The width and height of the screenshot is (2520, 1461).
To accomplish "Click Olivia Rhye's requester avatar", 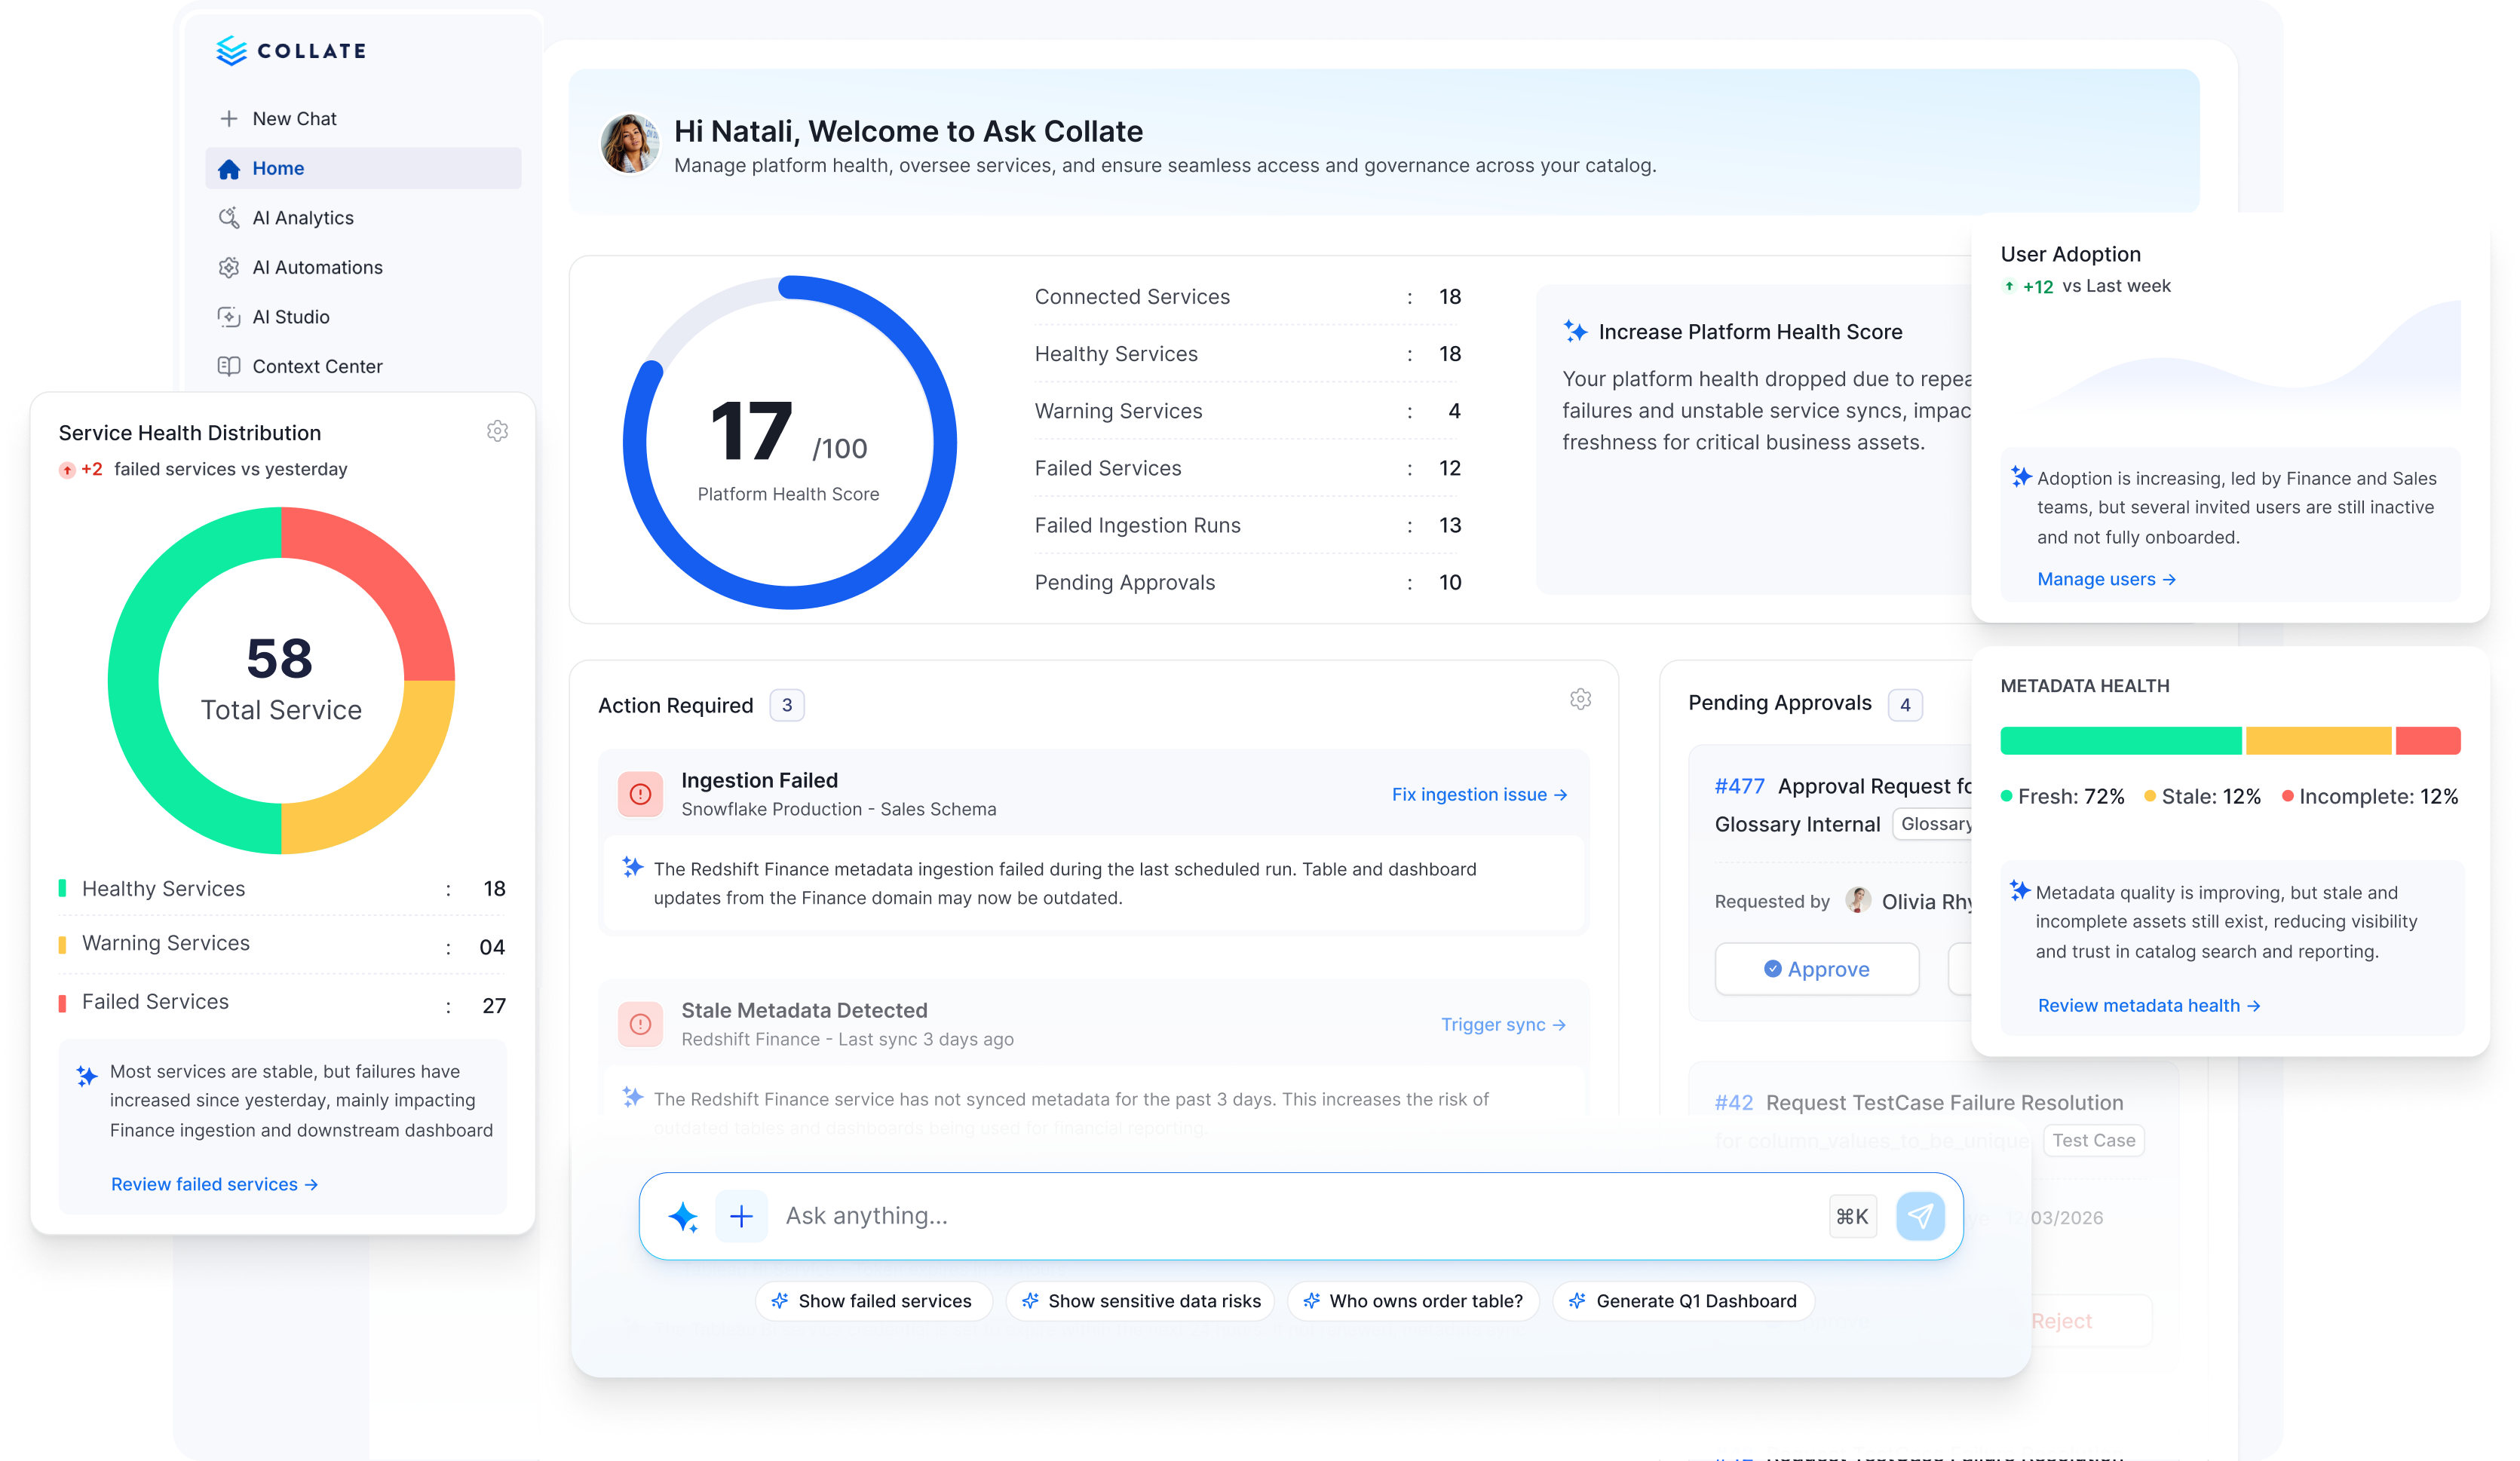I will 1858,900.
